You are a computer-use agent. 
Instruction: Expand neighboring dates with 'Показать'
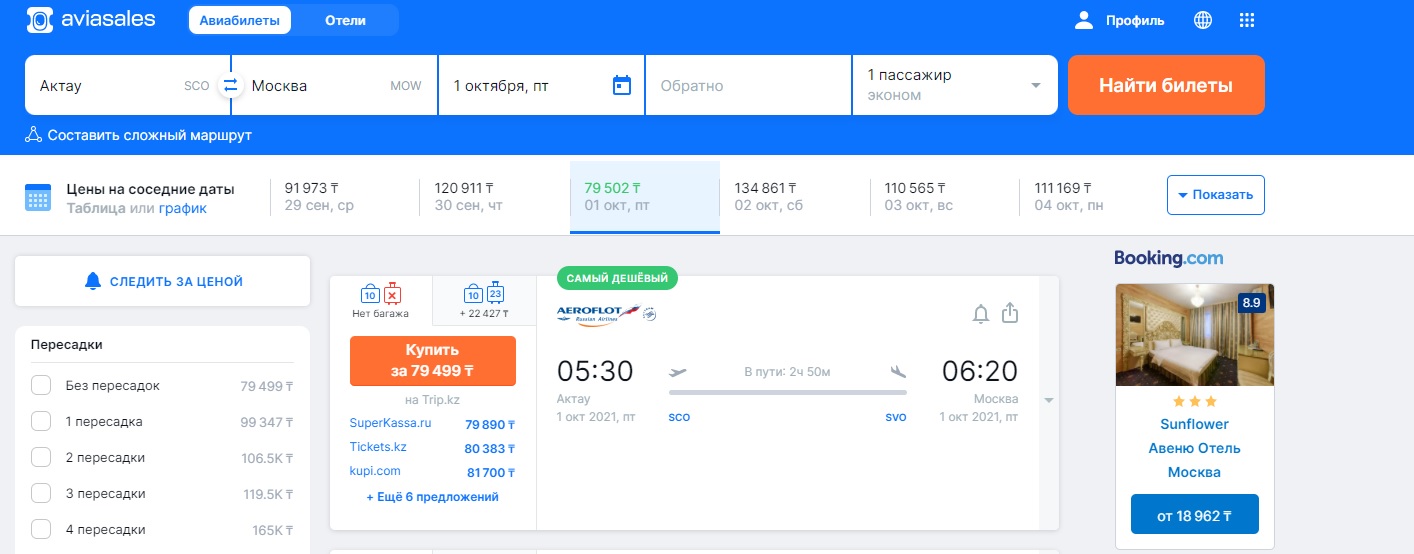pos(1215,195)
